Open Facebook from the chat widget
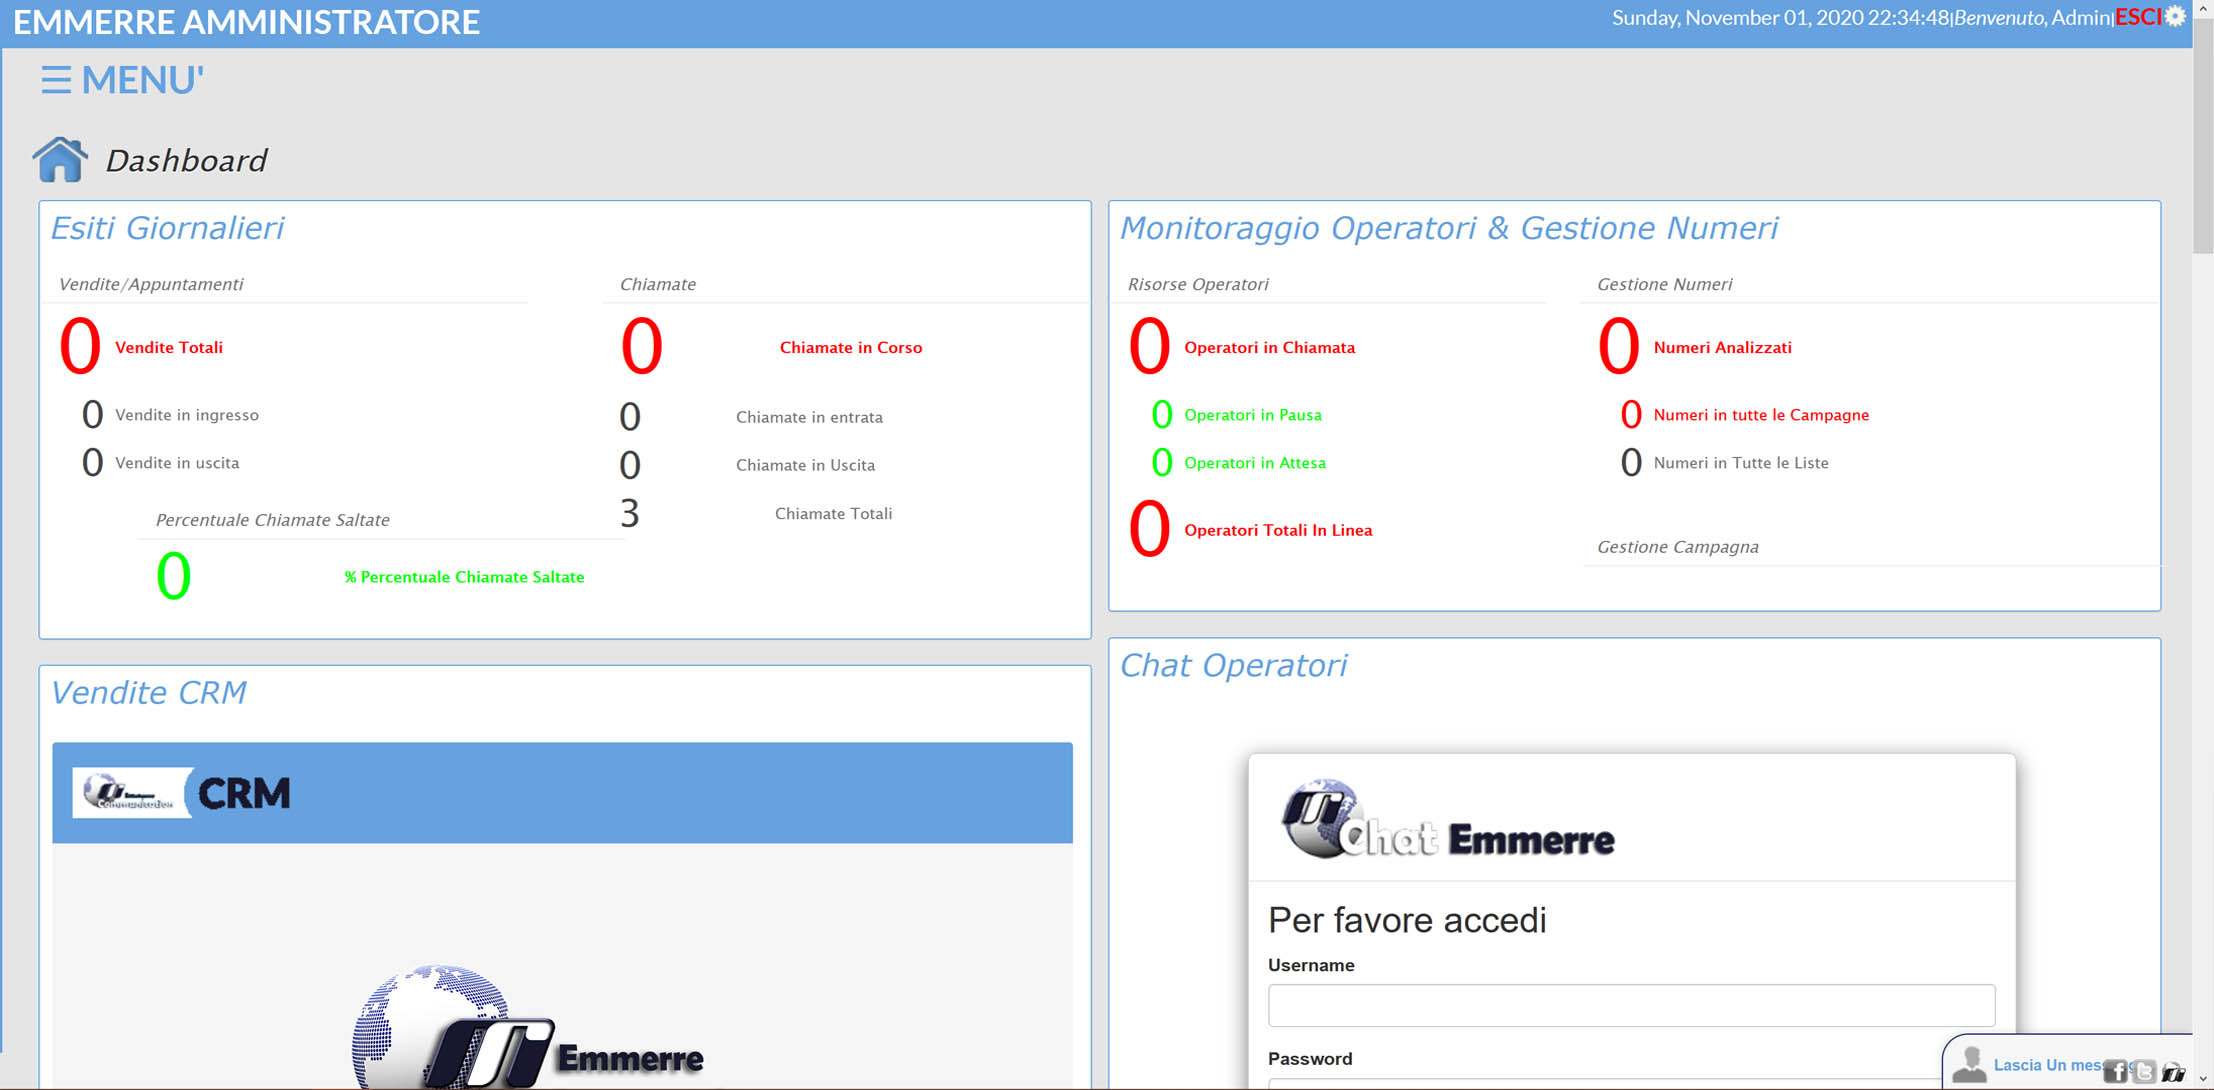This screenshot has height=1090, width=2214. click(2115, 1069)
